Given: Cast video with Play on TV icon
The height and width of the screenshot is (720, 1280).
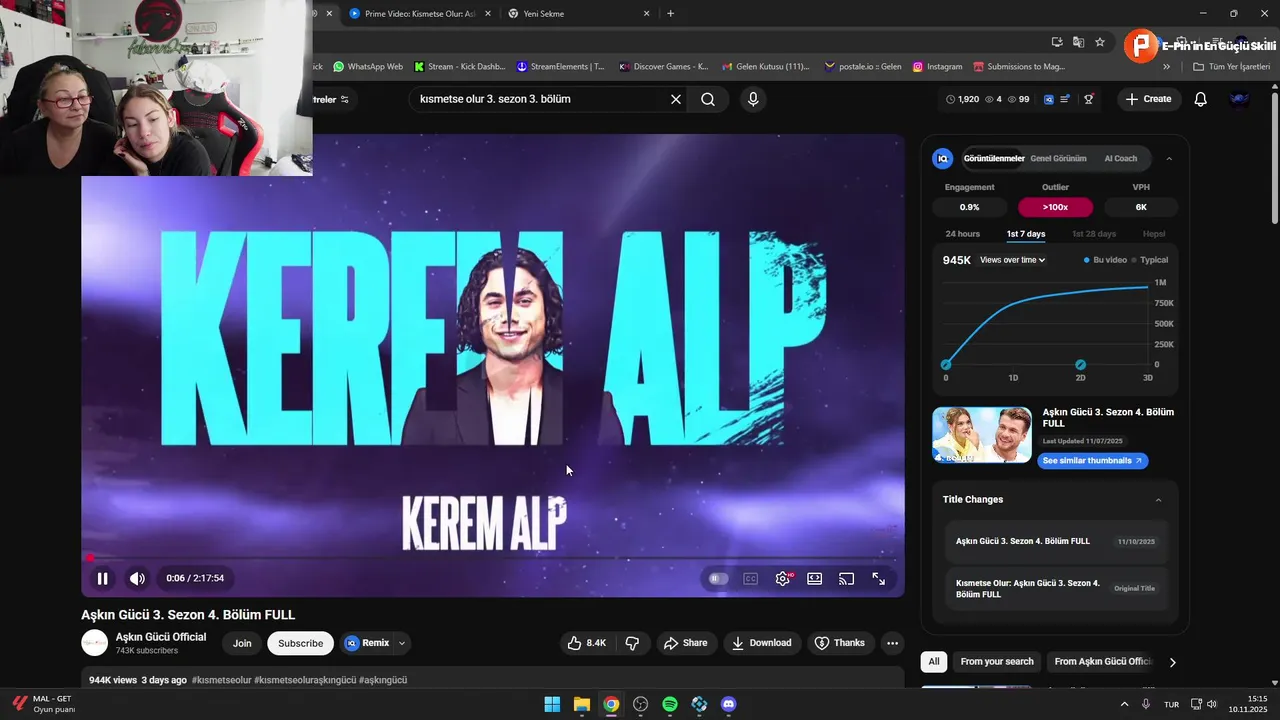Looking at the screenshot, I should click(847, 578).
